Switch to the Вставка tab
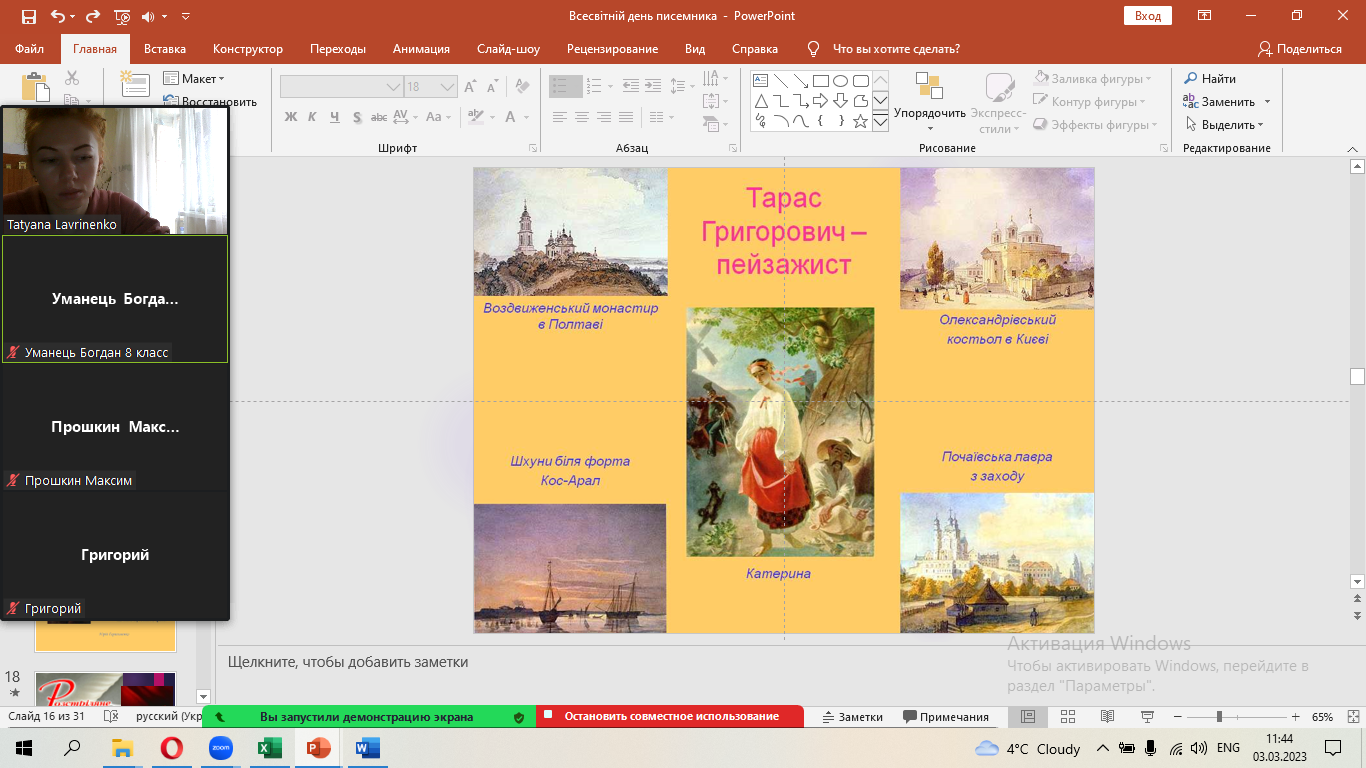This screenshot has width=1366, height=768. coord(165,49)
